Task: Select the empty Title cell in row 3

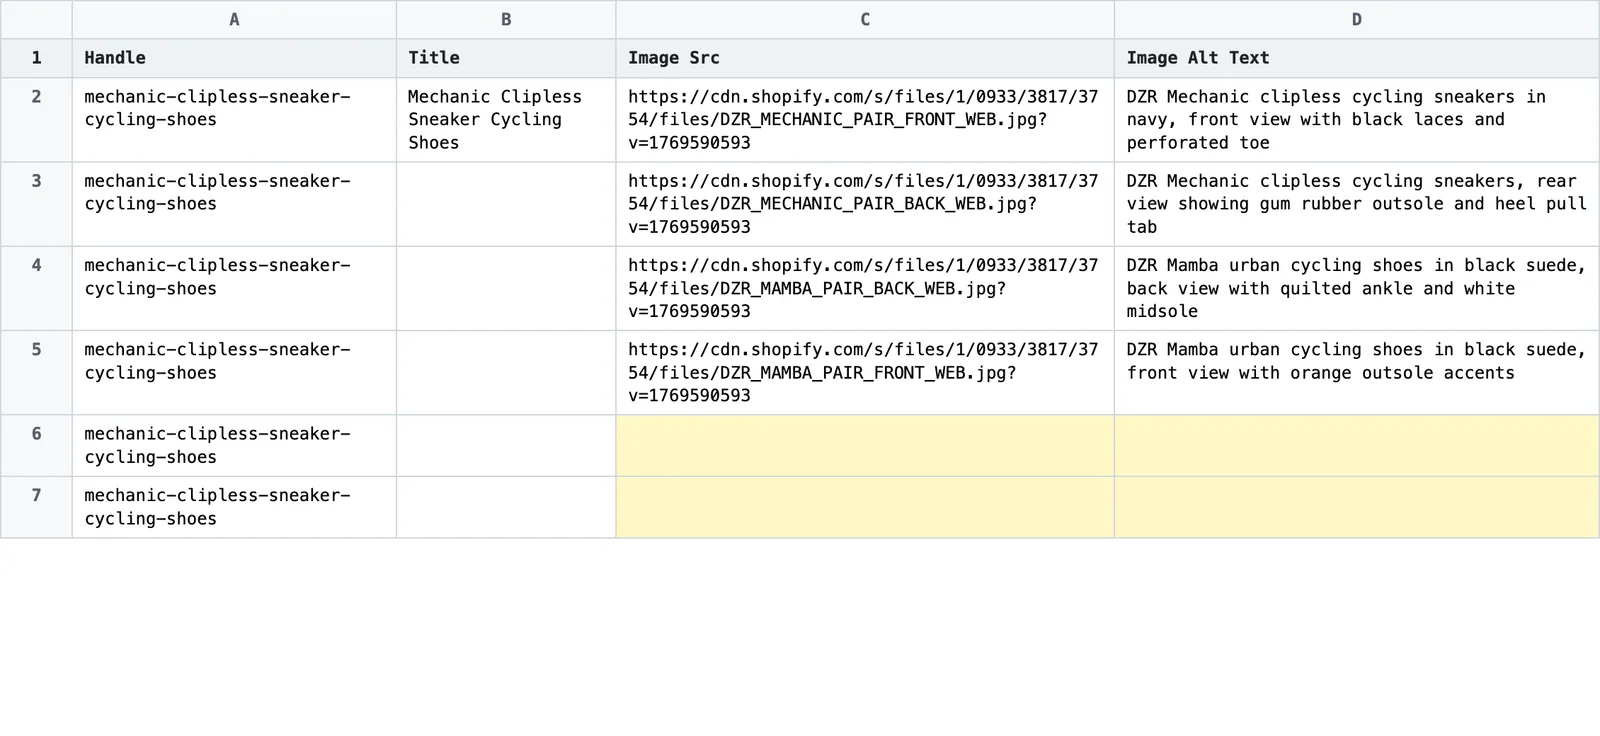Action: pos(506,204)
